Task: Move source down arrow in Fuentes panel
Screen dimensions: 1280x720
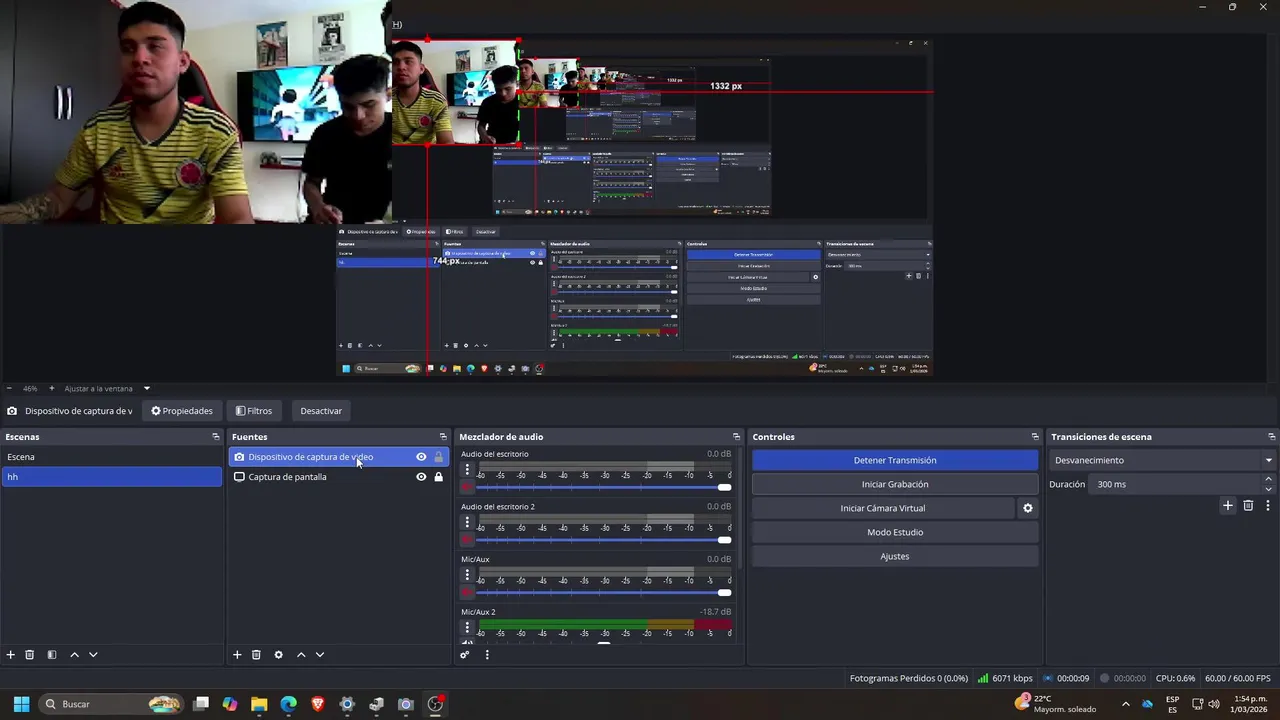Action: (320, 655)
